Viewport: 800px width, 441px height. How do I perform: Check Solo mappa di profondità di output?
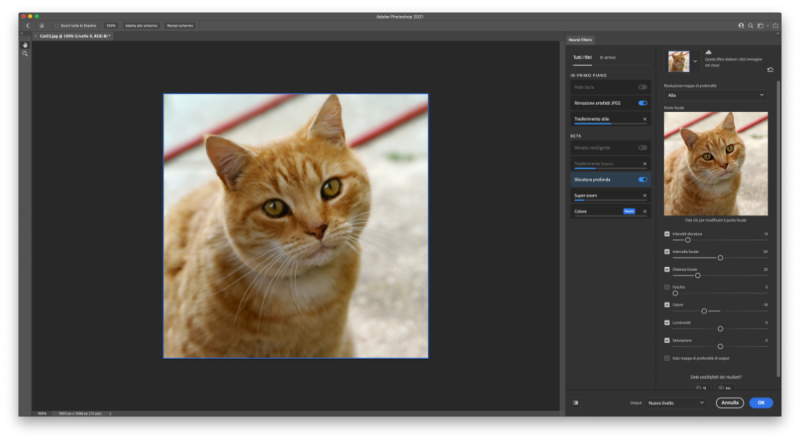(x=667, y=357)
